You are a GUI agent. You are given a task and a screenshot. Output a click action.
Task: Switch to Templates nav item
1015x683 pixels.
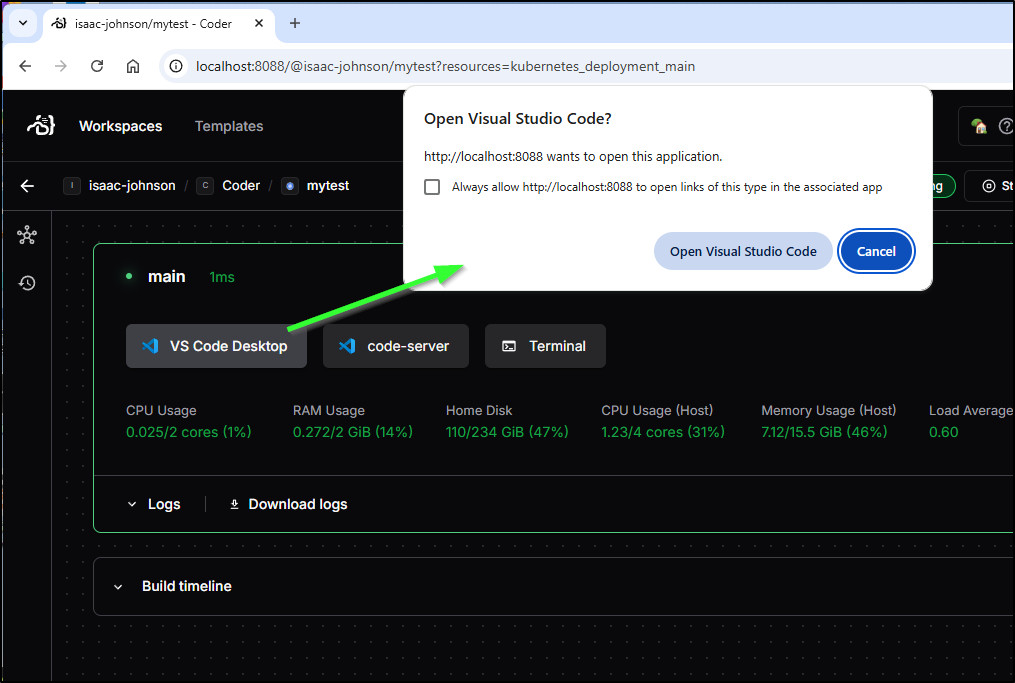(x=229, y=126)
